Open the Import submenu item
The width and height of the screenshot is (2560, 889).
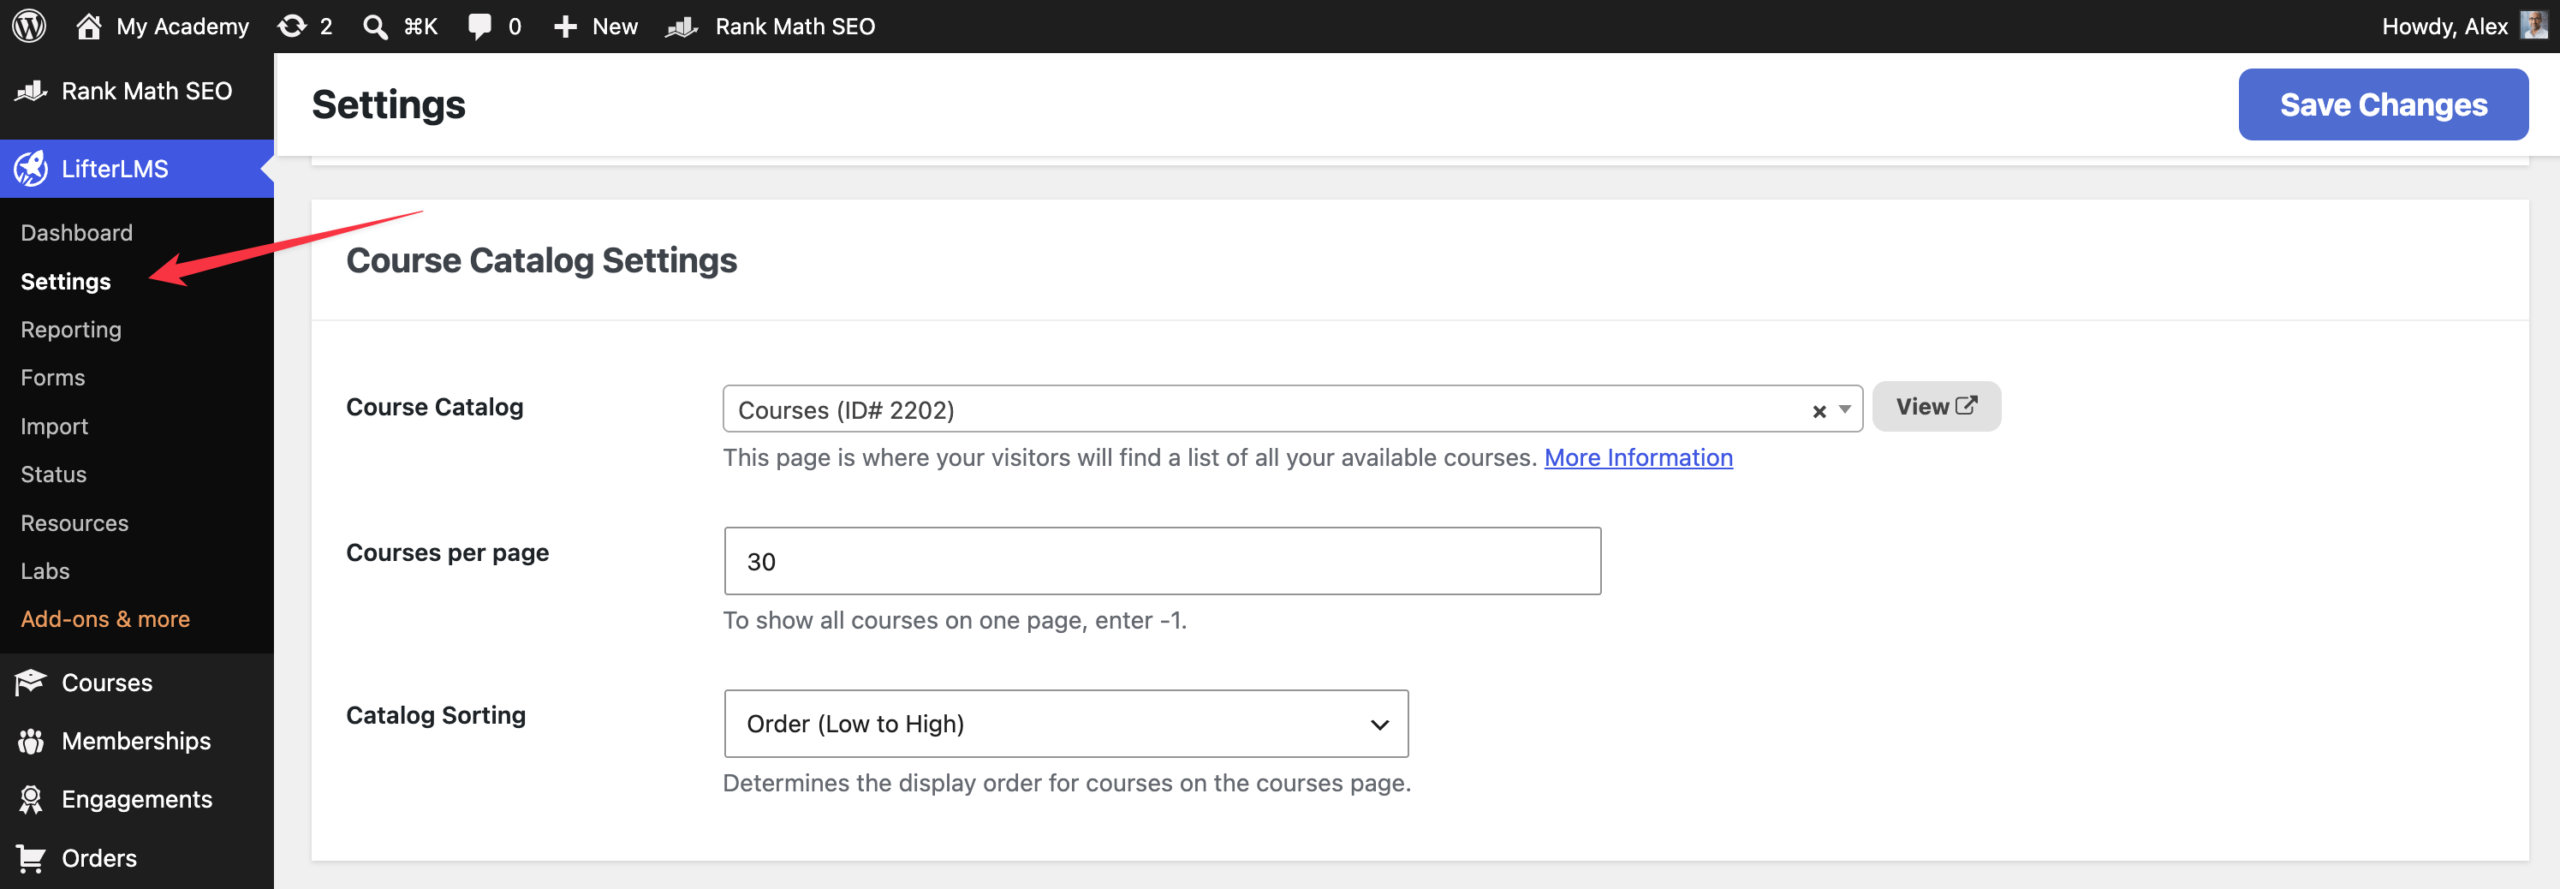pos(55,426)
